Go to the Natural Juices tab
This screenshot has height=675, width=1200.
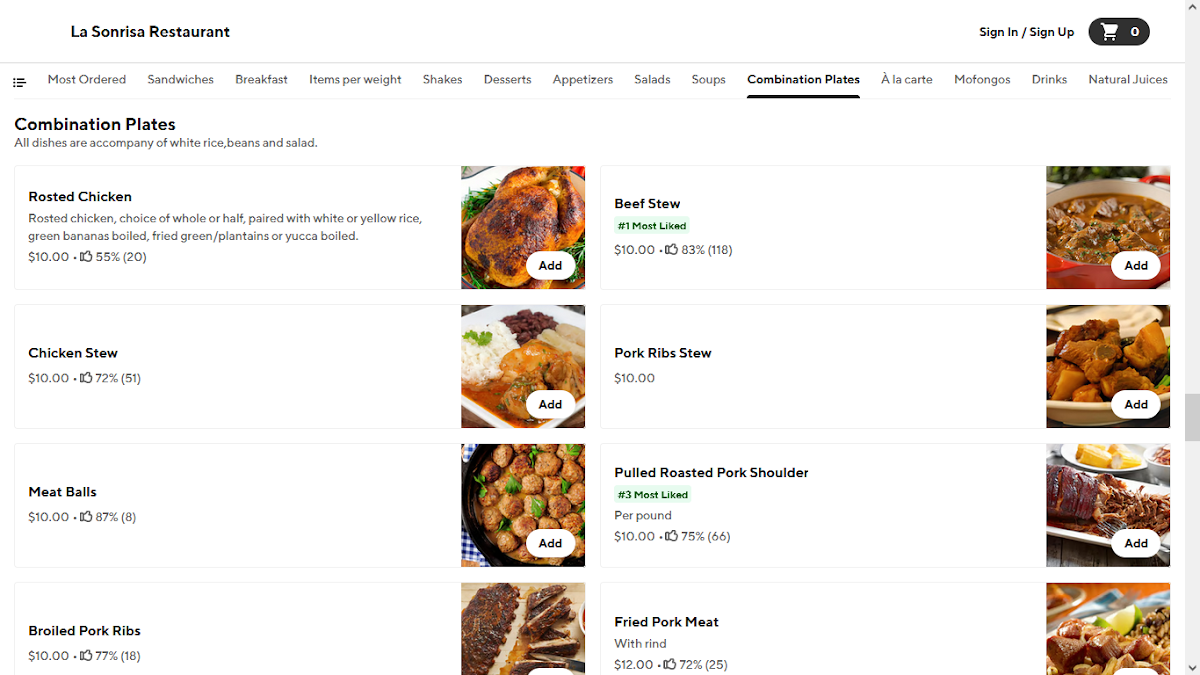(x=1128, y=79)
